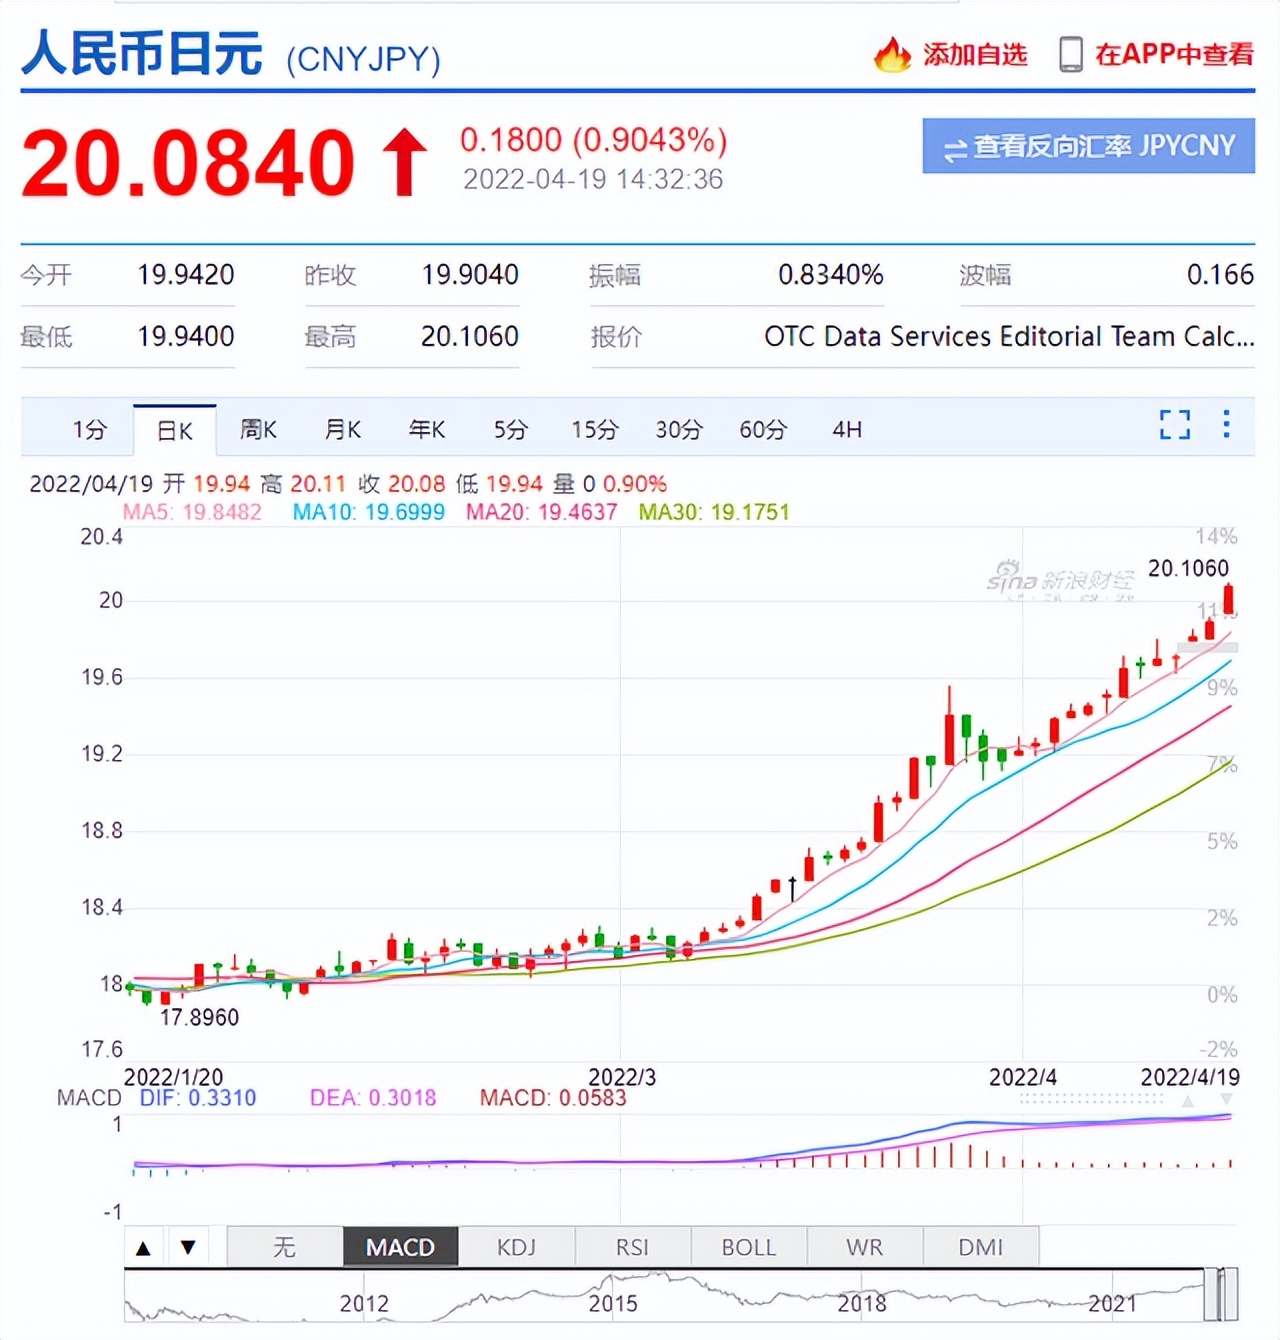Enable the DMI indicator
1280x1340 pixels.
coord(982,1247)
